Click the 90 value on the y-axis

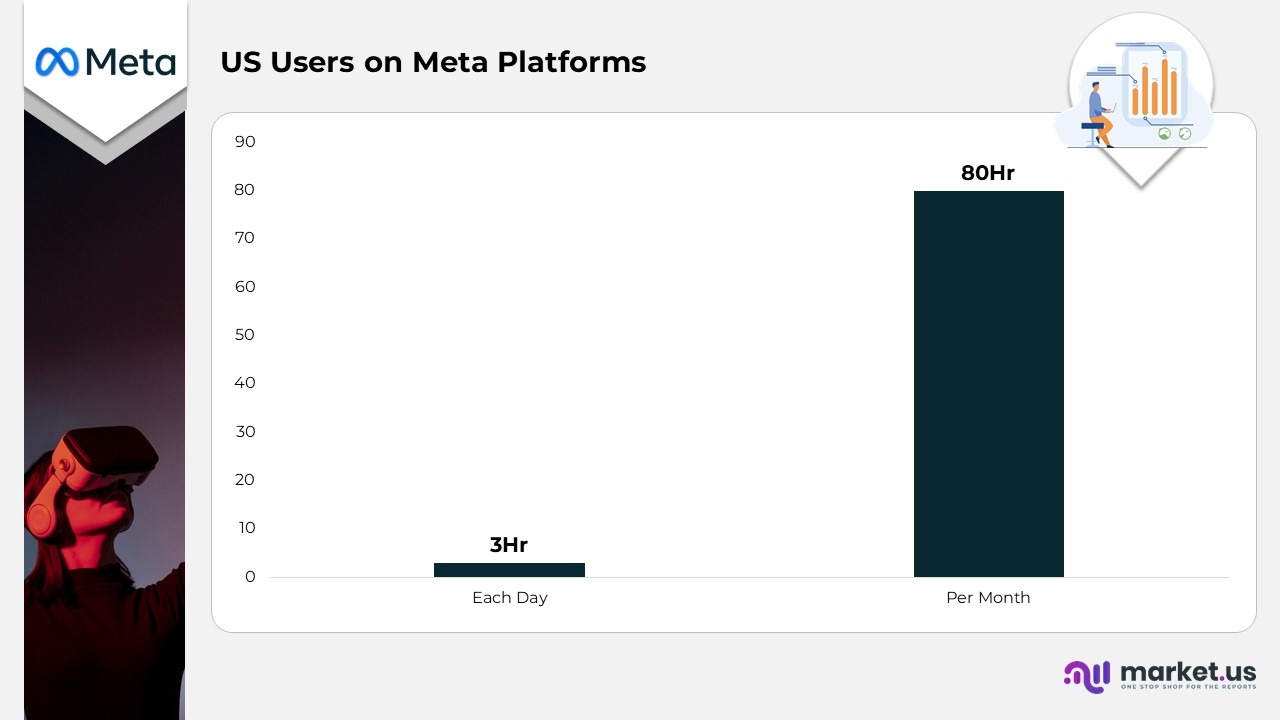[245, 142]
